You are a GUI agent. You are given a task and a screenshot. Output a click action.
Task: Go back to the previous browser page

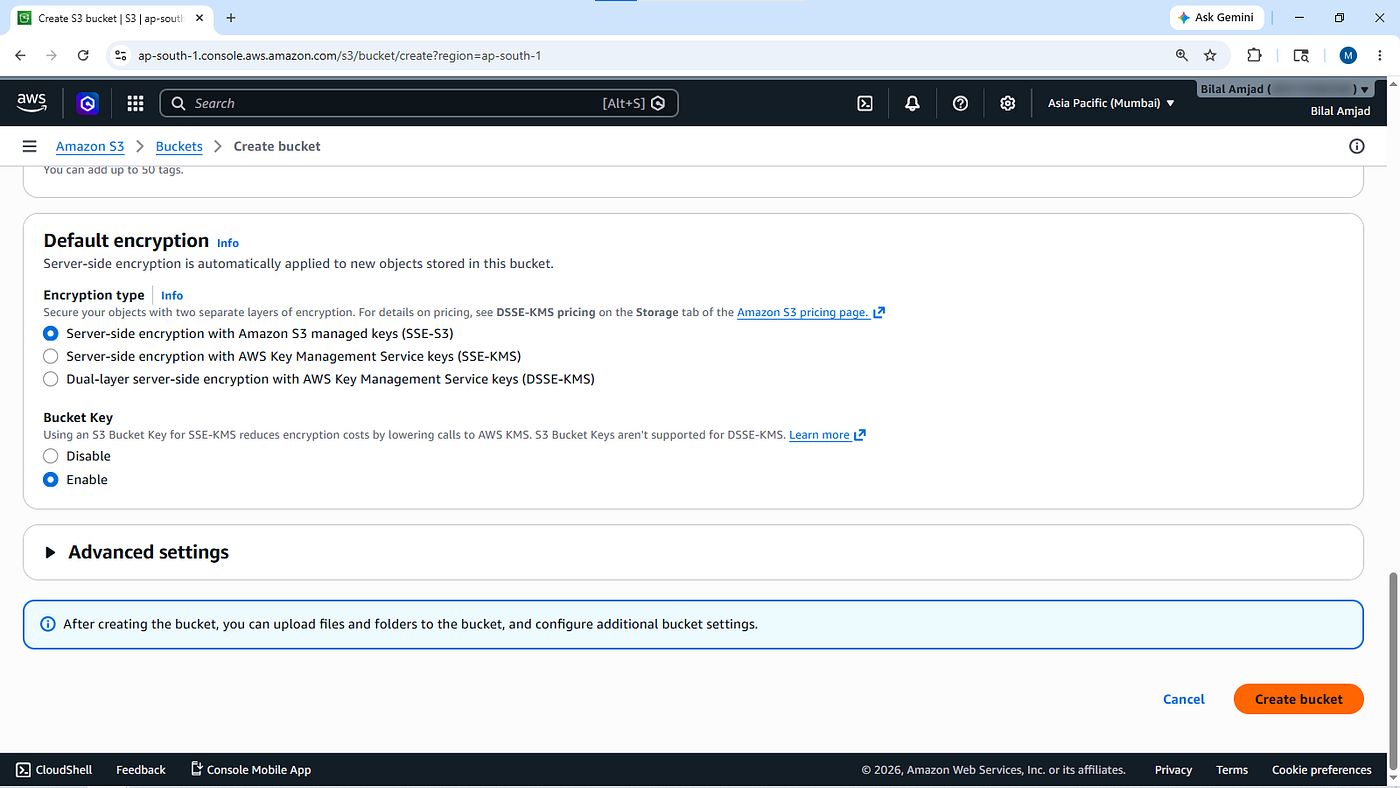tap(21, 55)
